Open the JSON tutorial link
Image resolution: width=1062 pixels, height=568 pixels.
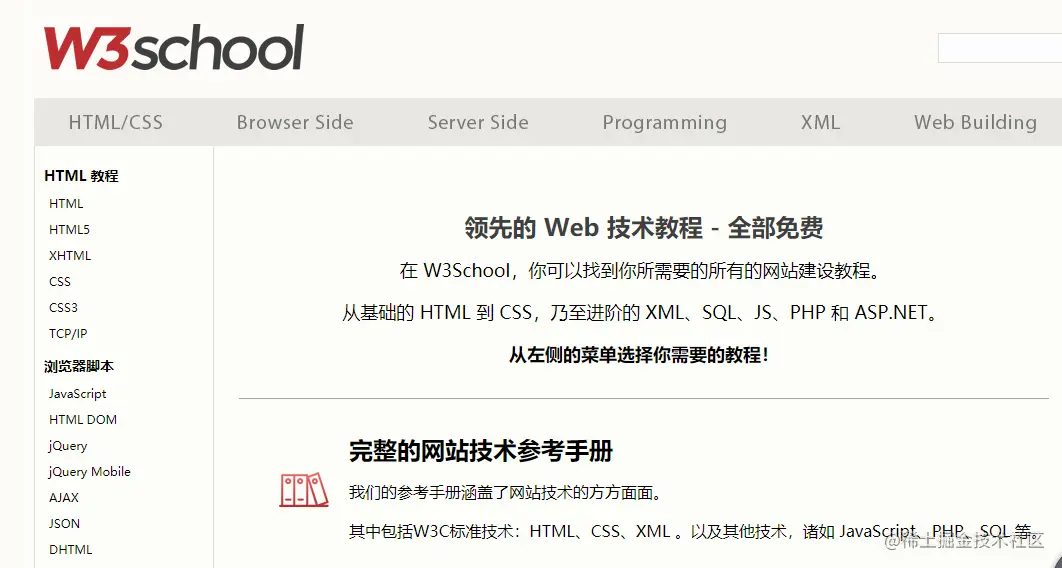pos(64,524)
